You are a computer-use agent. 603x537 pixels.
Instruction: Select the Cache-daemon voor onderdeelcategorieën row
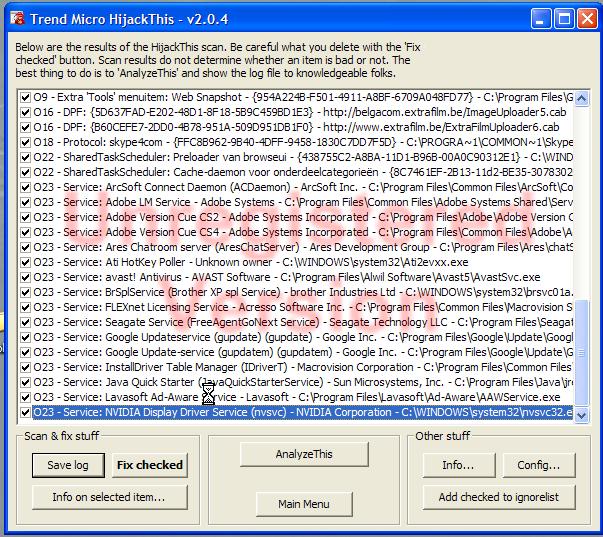point(303,172)
